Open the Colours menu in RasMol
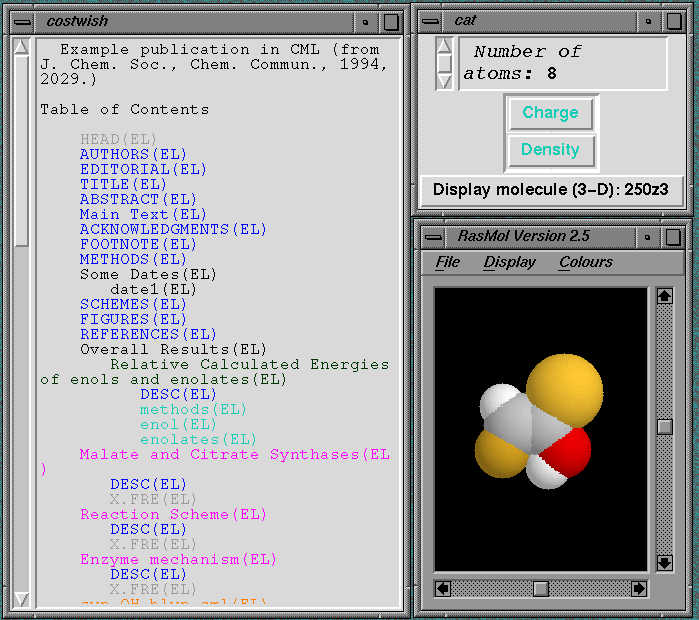The width and height of the screenshot is (699, 620). pyautogui.click(x=586, y=262)
